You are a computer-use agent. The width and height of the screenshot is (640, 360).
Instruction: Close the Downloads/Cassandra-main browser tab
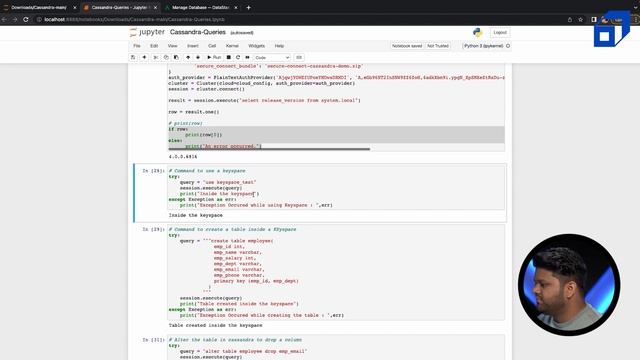coord(74,7)
